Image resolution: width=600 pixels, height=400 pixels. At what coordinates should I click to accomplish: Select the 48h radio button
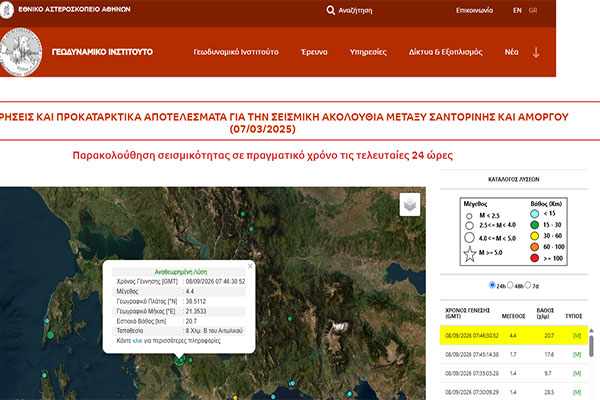pos(510,285)
